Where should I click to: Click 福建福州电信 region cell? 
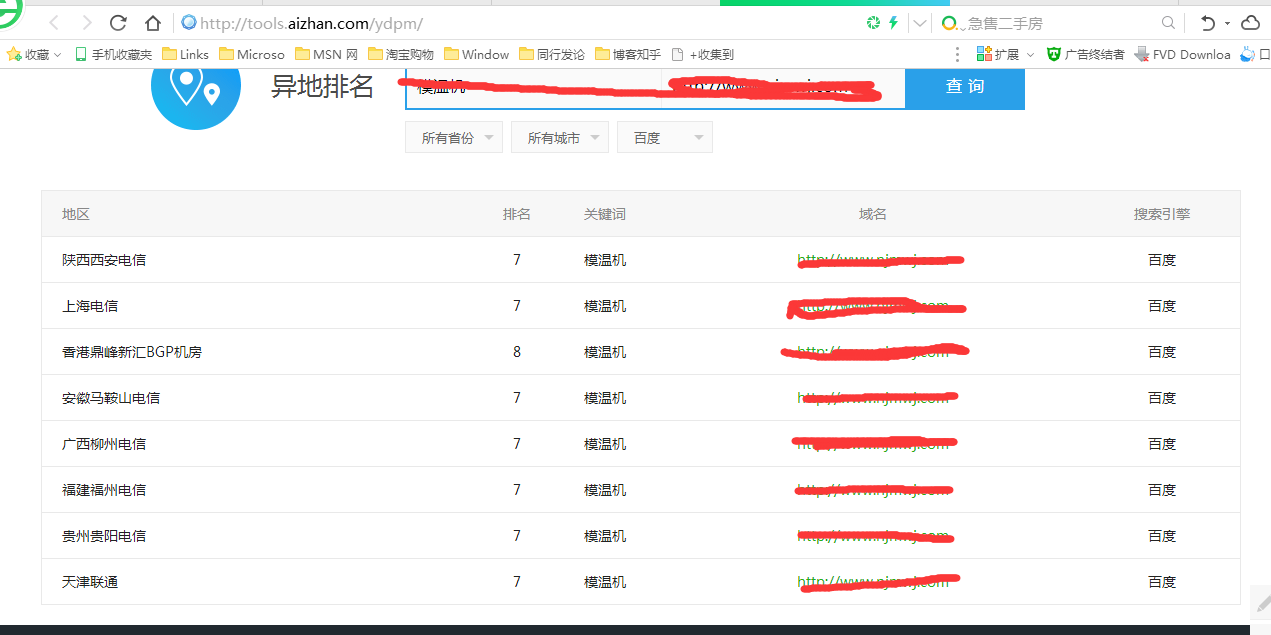tap(104, 490)
